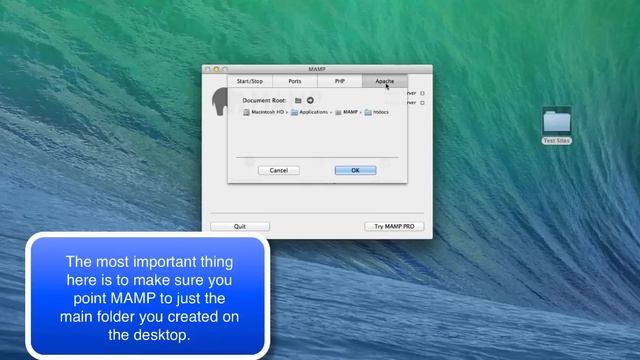Click the Try MAMP PRO button
Screen dimensions: 640x360
[x=394, y=227]
